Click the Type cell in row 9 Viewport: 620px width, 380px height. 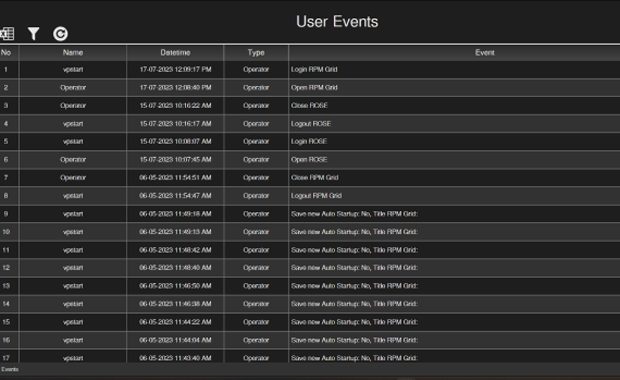[x=256, y=214]
